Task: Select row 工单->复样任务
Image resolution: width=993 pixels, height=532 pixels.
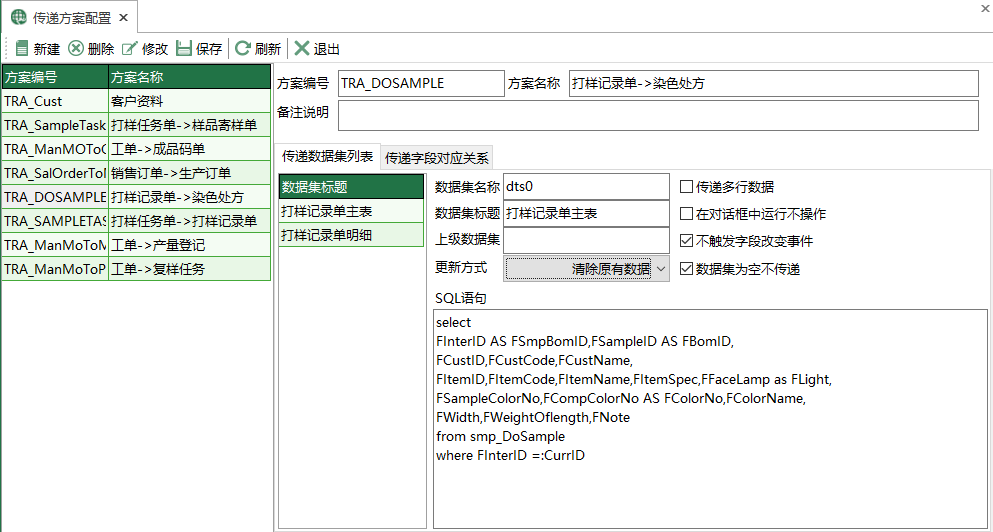Action: [136, 269]
